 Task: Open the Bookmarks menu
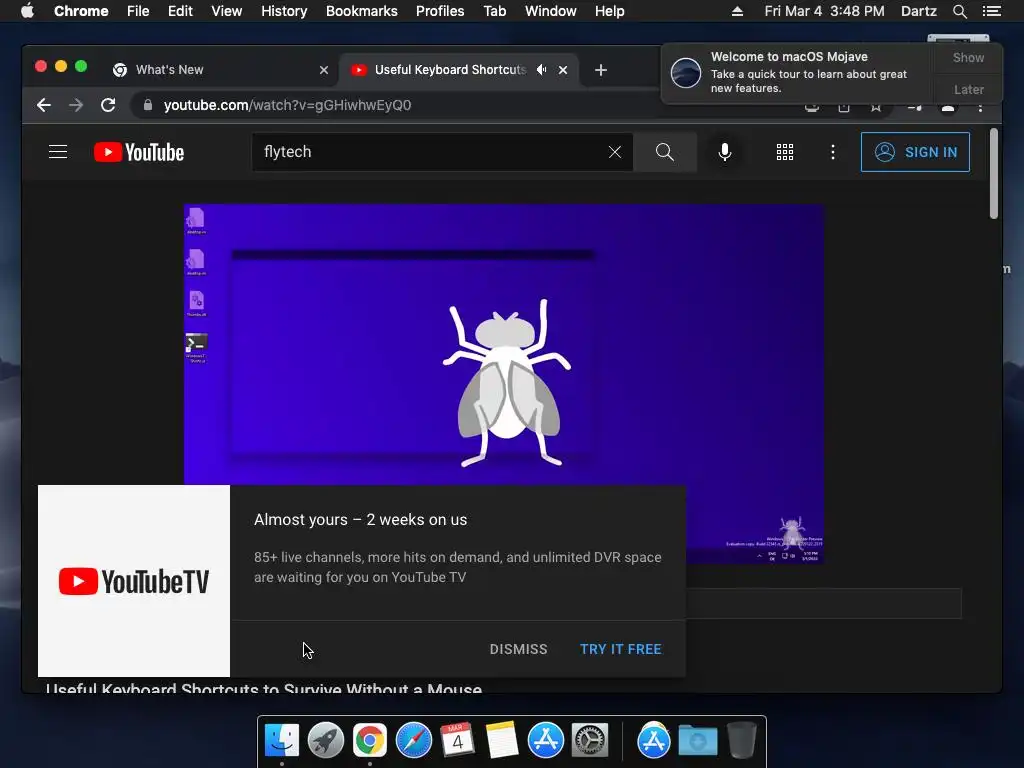coord(362,11)
